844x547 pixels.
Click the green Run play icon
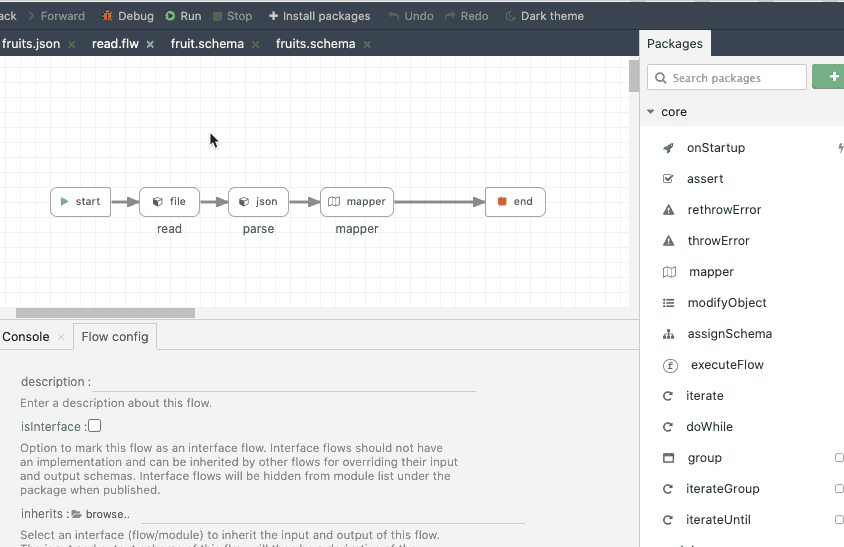click(170, 16)
